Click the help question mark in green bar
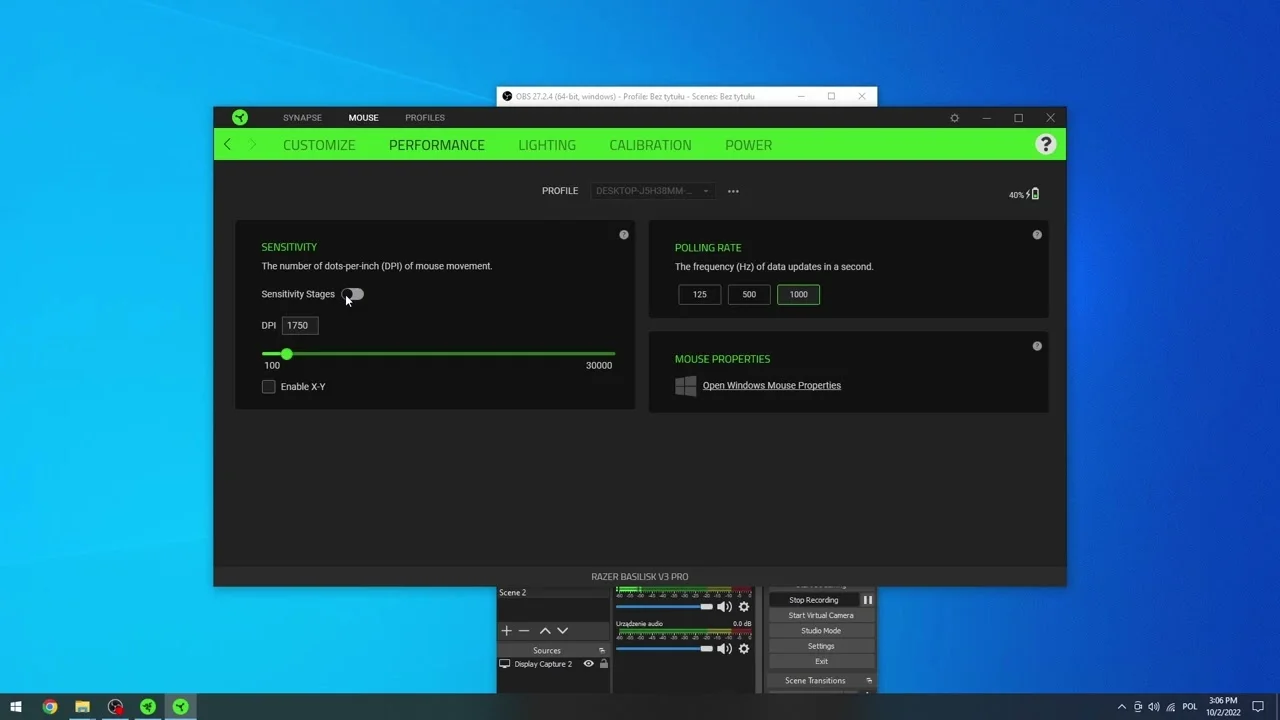 [1045, 144]
